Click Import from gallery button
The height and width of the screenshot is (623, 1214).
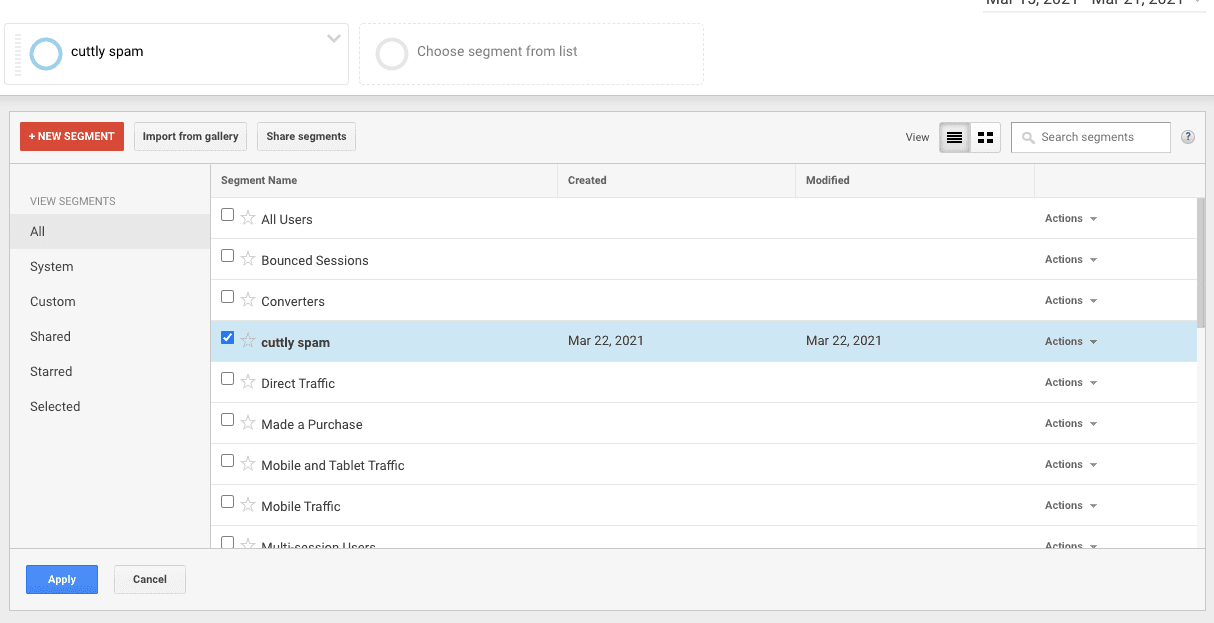pyautogui.click(x=190, y=136)
